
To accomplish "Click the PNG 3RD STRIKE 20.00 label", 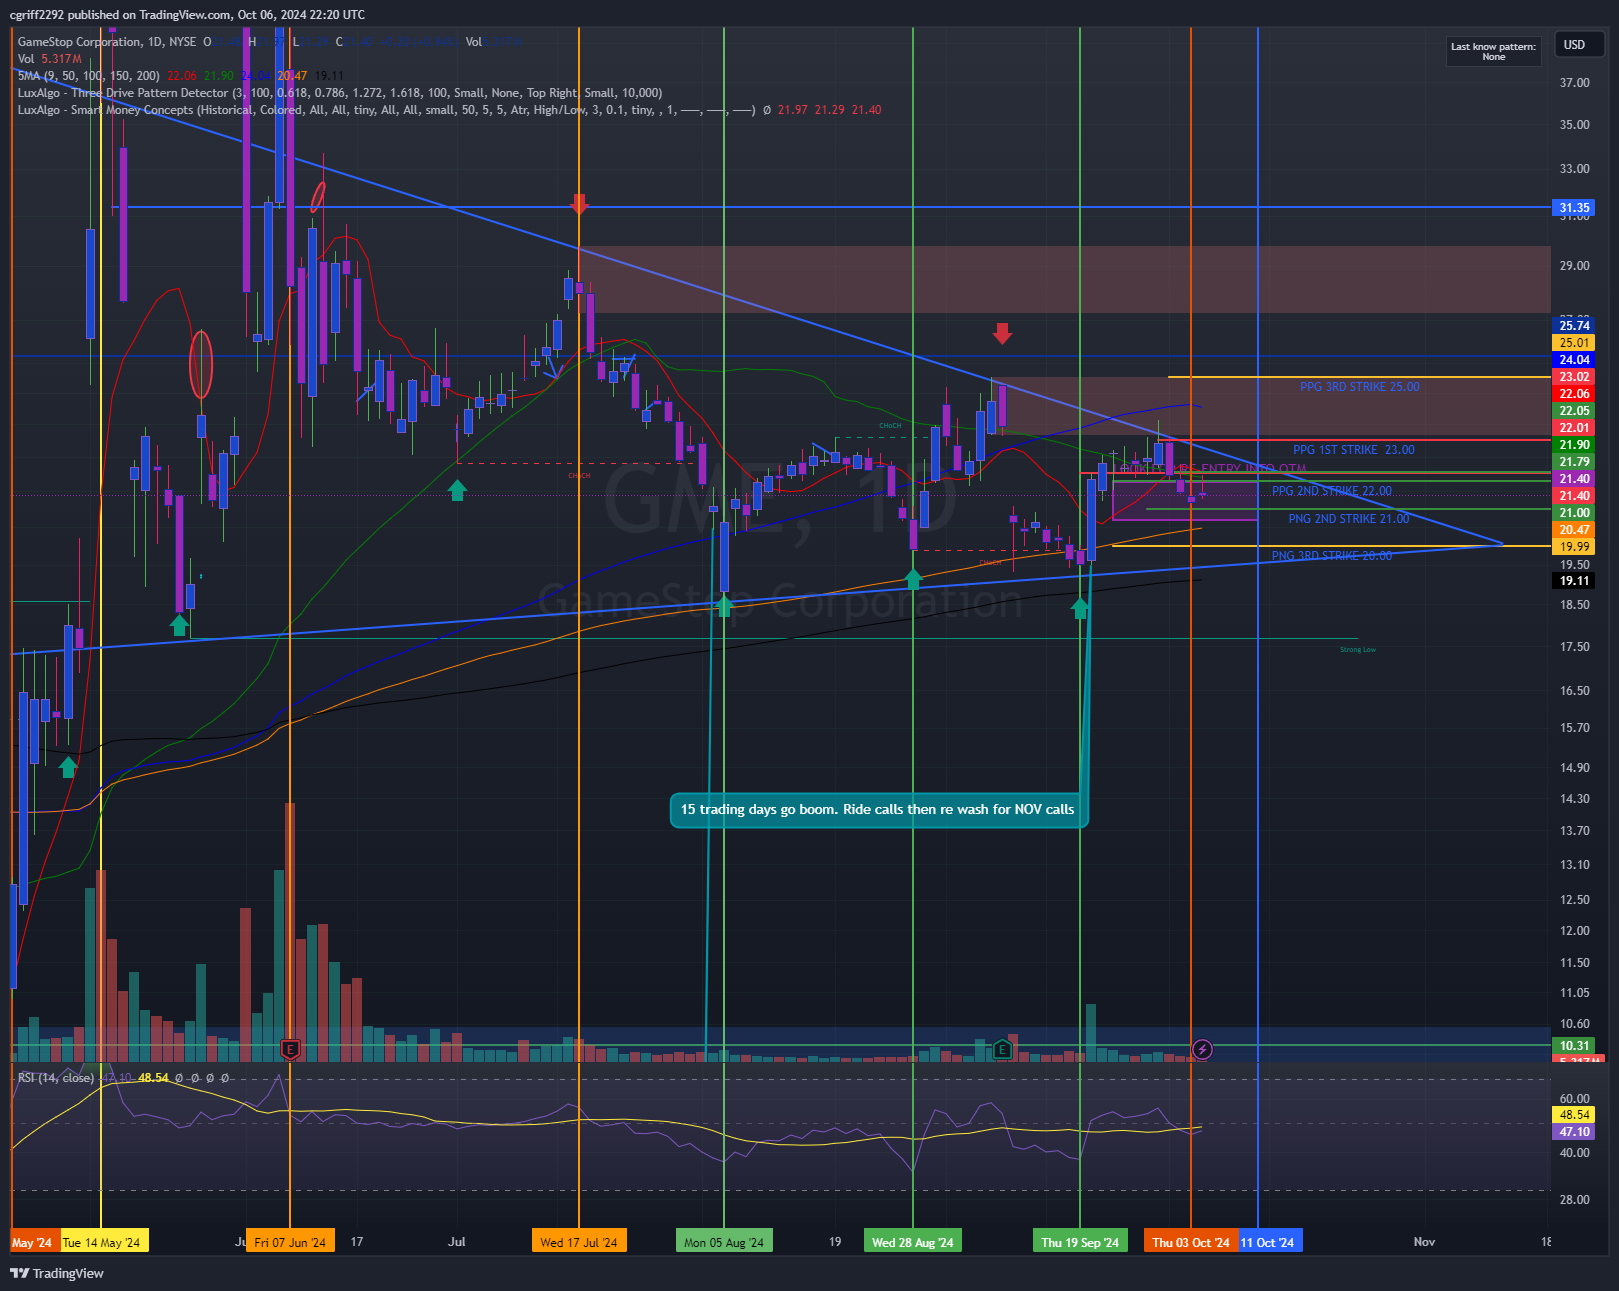I will pyautogui.click(x=1331, y=556).
